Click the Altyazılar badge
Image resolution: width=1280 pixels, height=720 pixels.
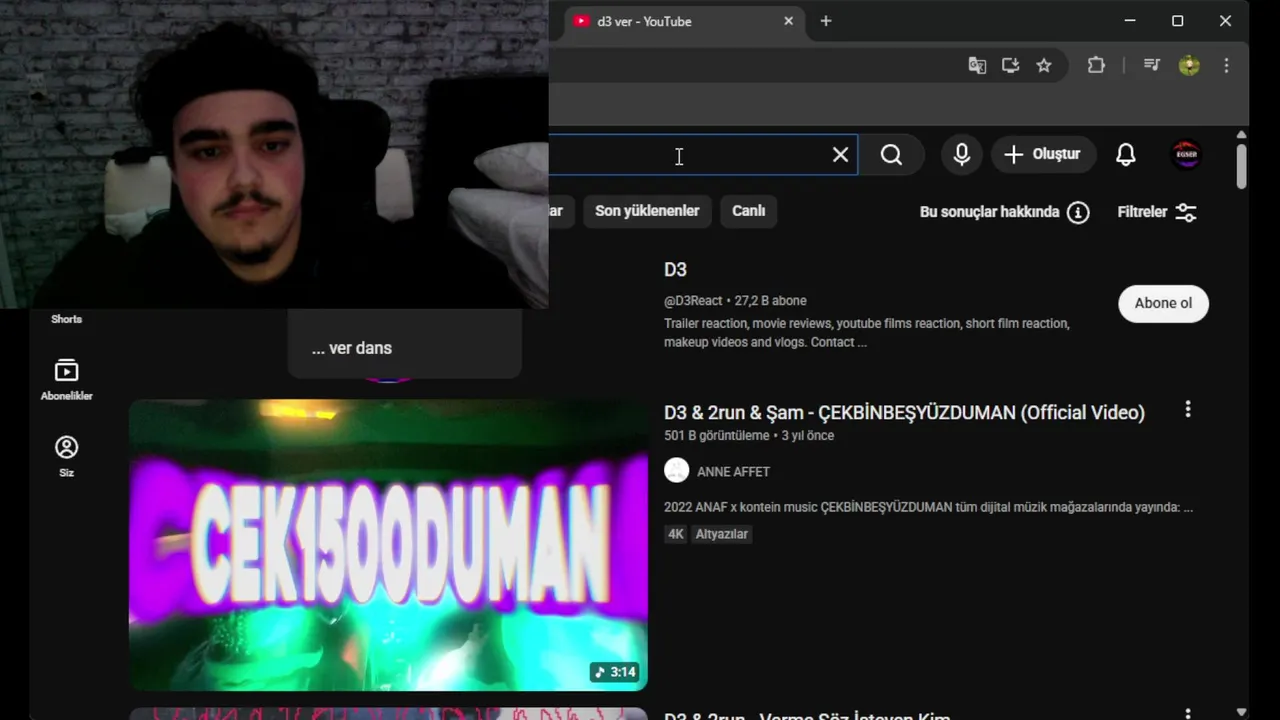tap(722, 534)
